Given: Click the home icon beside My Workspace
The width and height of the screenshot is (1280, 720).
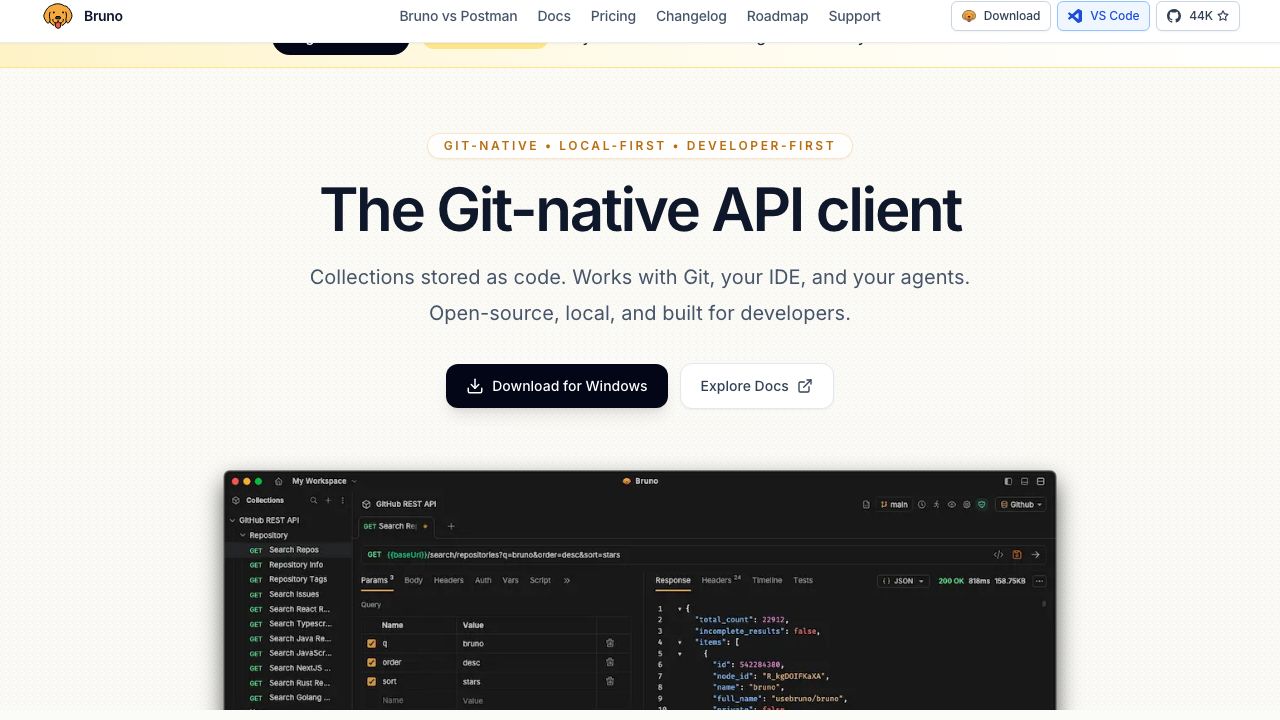Looking at the screenshot, I should coord(279,481).
